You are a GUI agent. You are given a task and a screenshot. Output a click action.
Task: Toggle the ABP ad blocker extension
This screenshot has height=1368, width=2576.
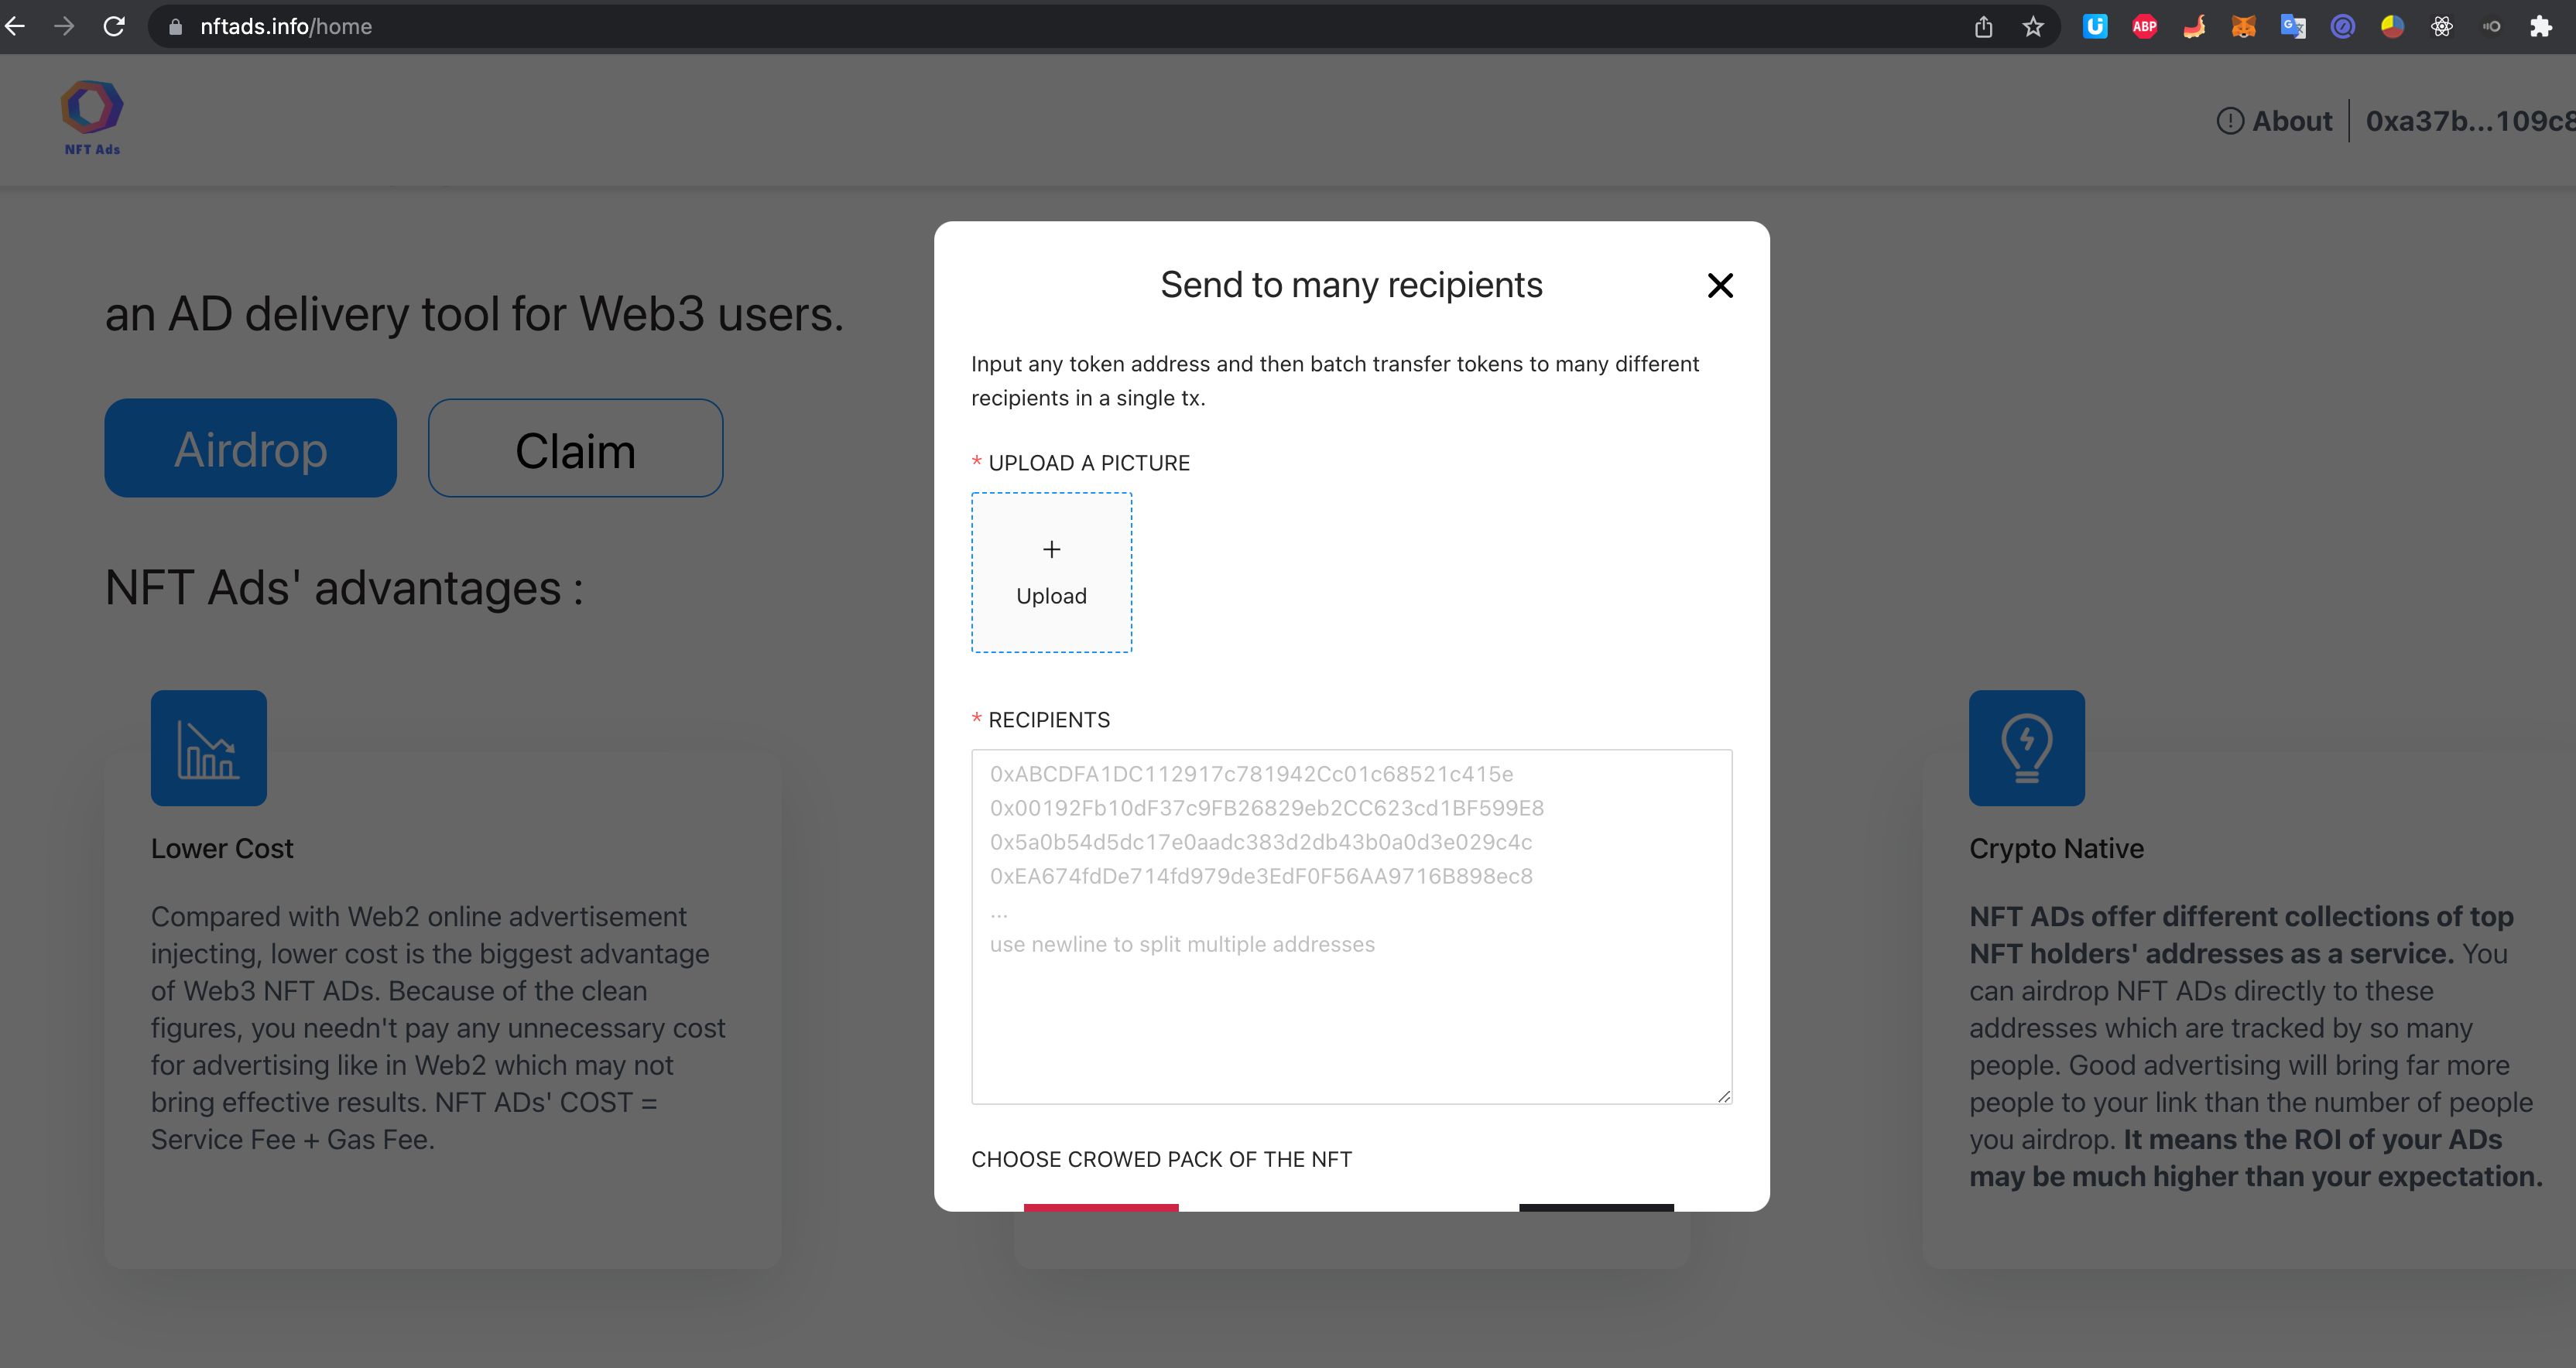point(2145,27)
